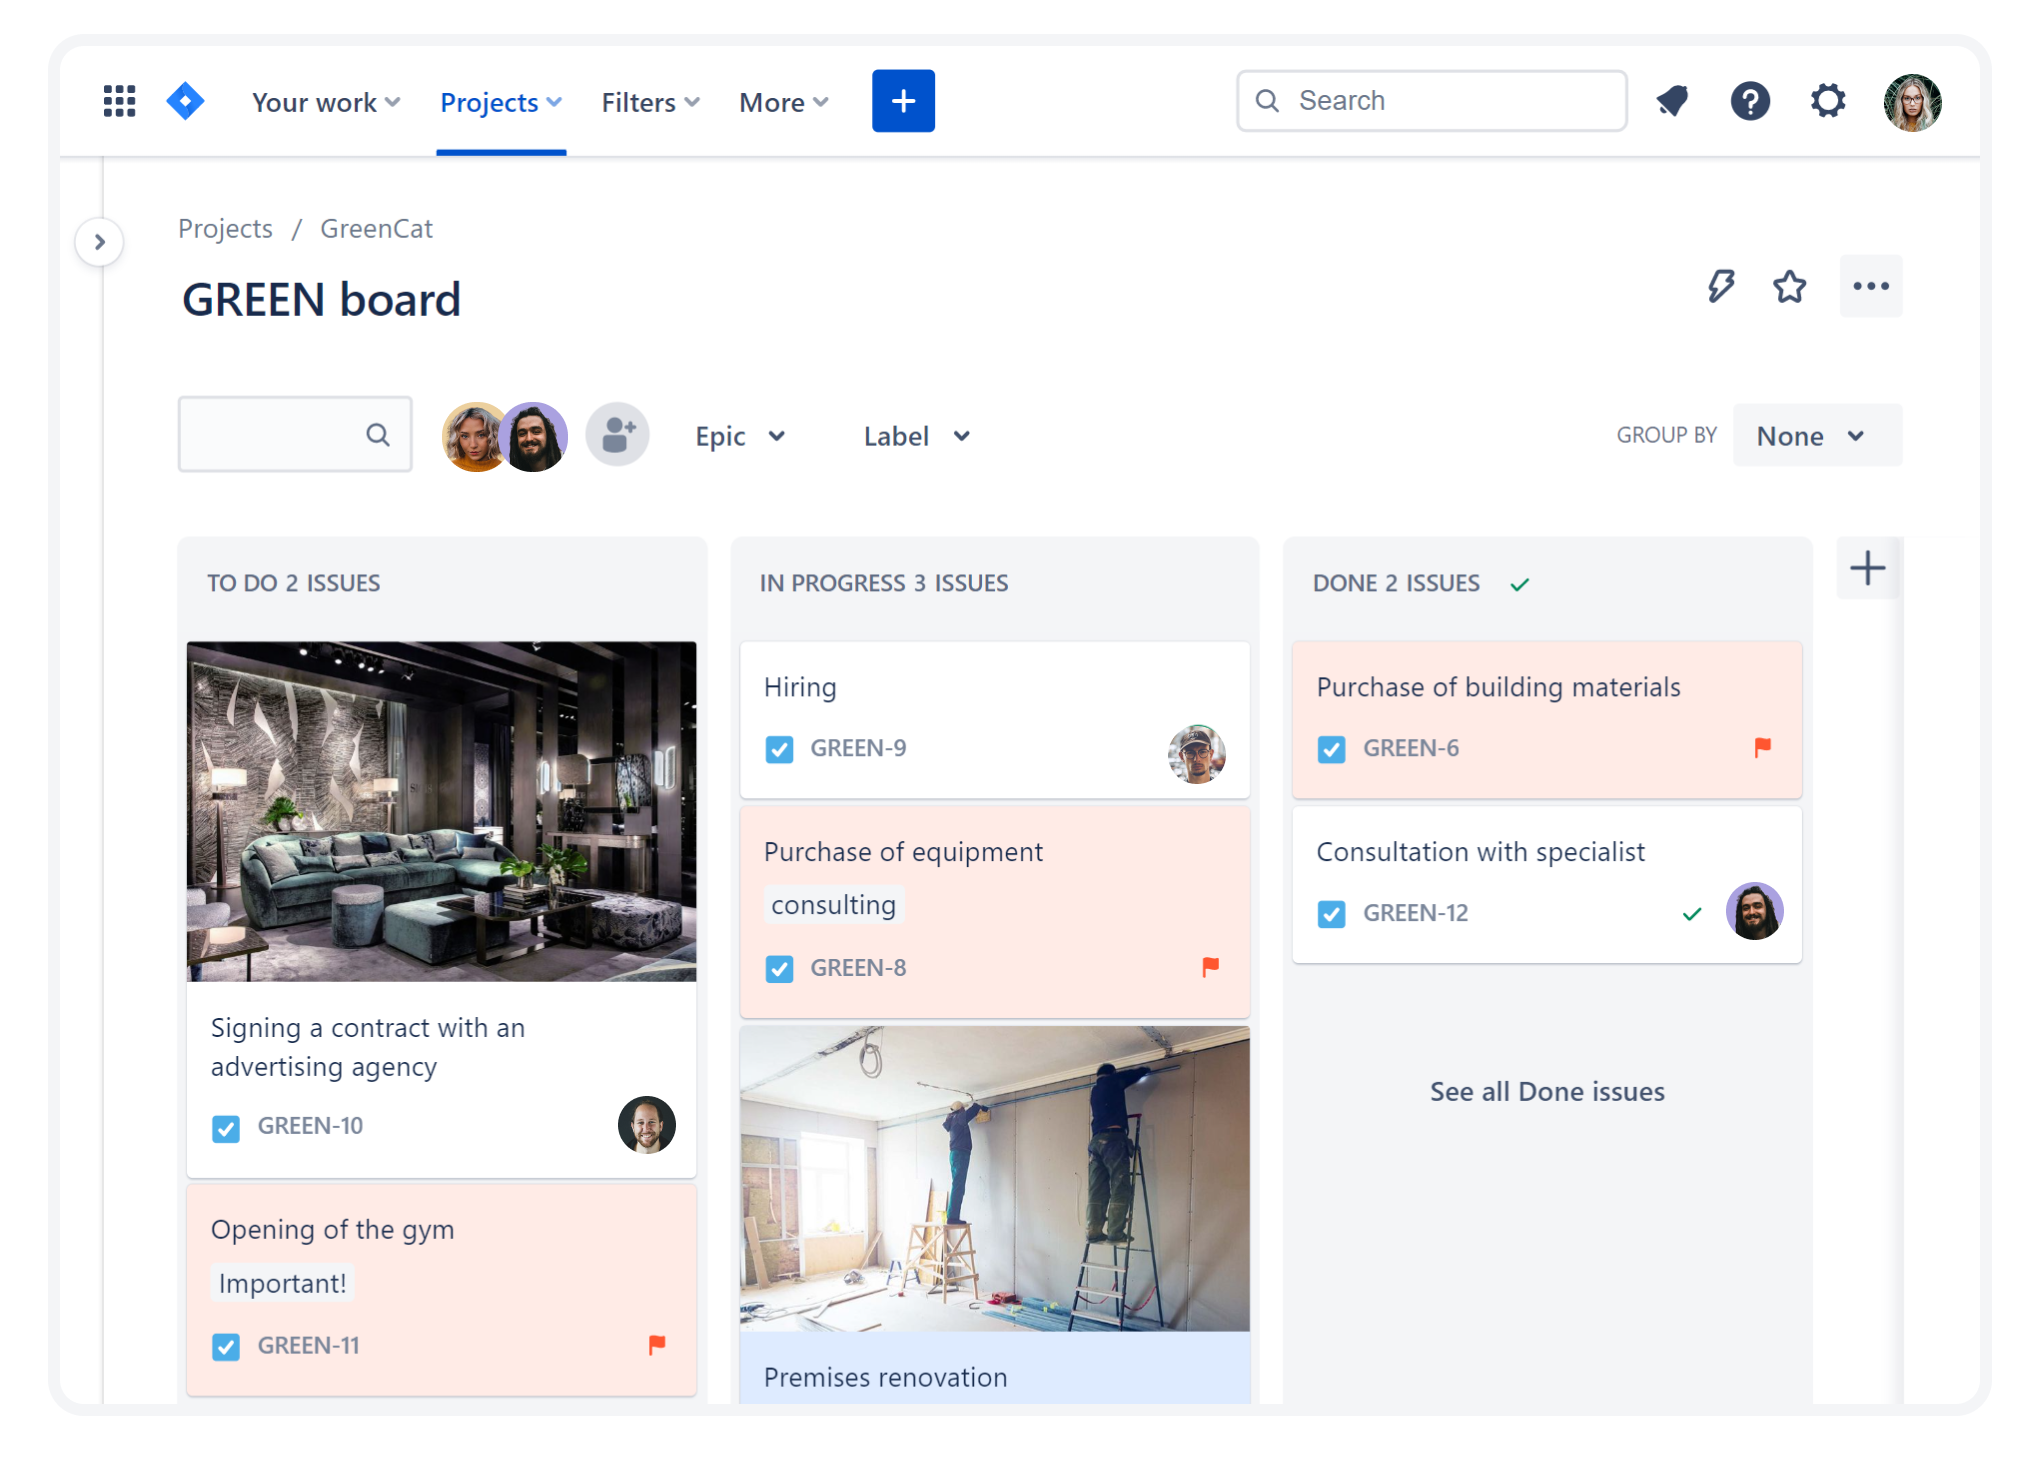
Task: Open the Group By None dropdown
Action: (x=1817, y=435)
